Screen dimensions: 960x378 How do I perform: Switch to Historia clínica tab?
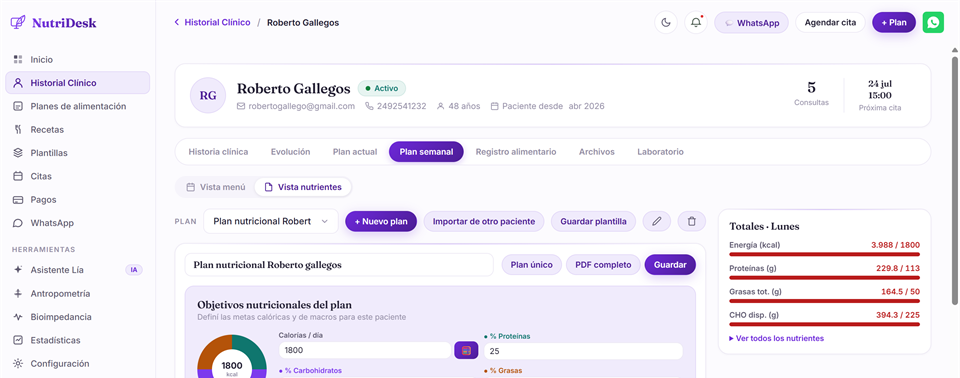point(218,151)
